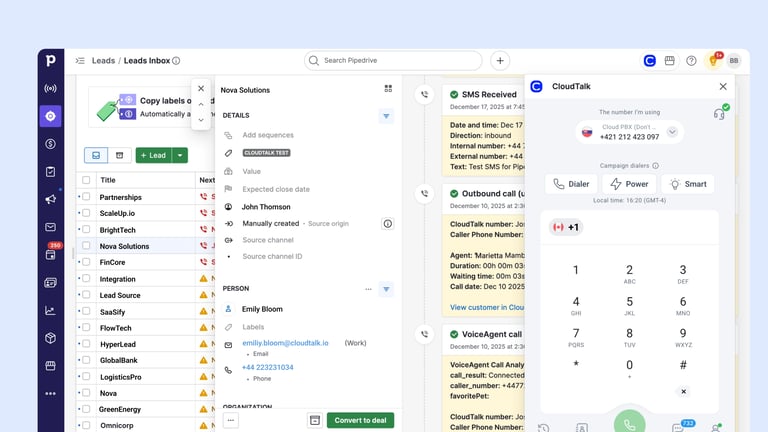
Task: Select the Smart dialer option
Action: [688, 184]
